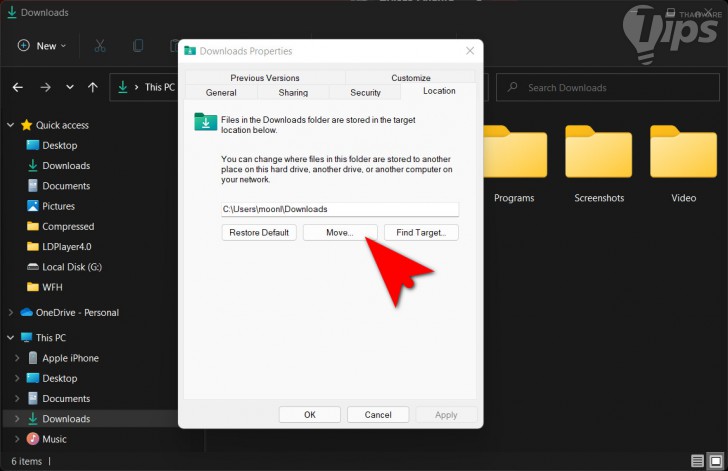Screen dimensions: 728x471
Task: Click Restore Default button
Action: tap(259, 233)
